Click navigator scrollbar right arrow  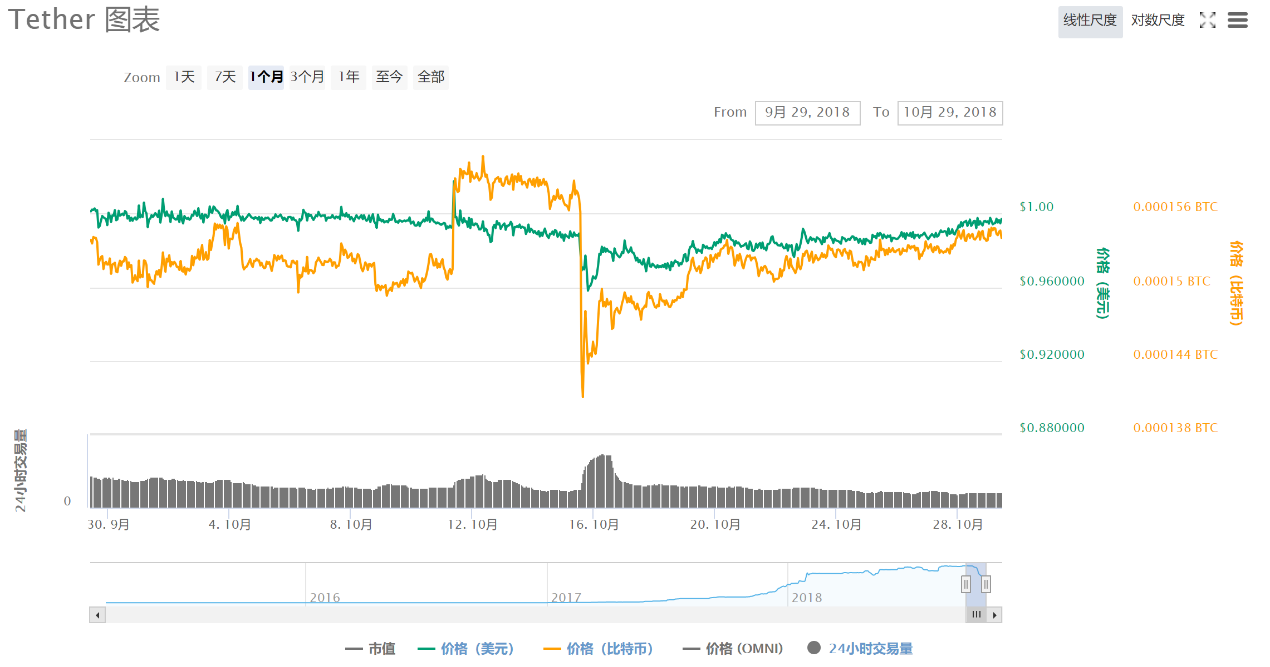994,615
